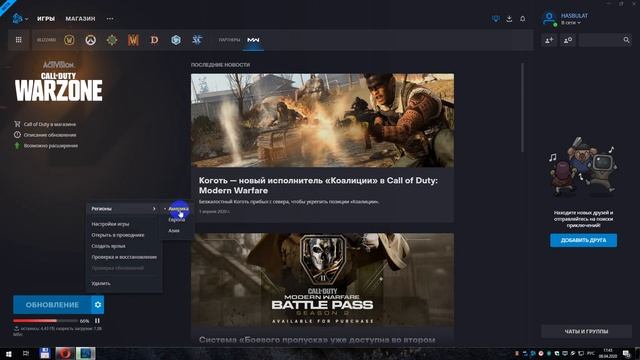Open the game options gear
The height and width of the screenshot is (360, 640).
[x=98, y=305]
